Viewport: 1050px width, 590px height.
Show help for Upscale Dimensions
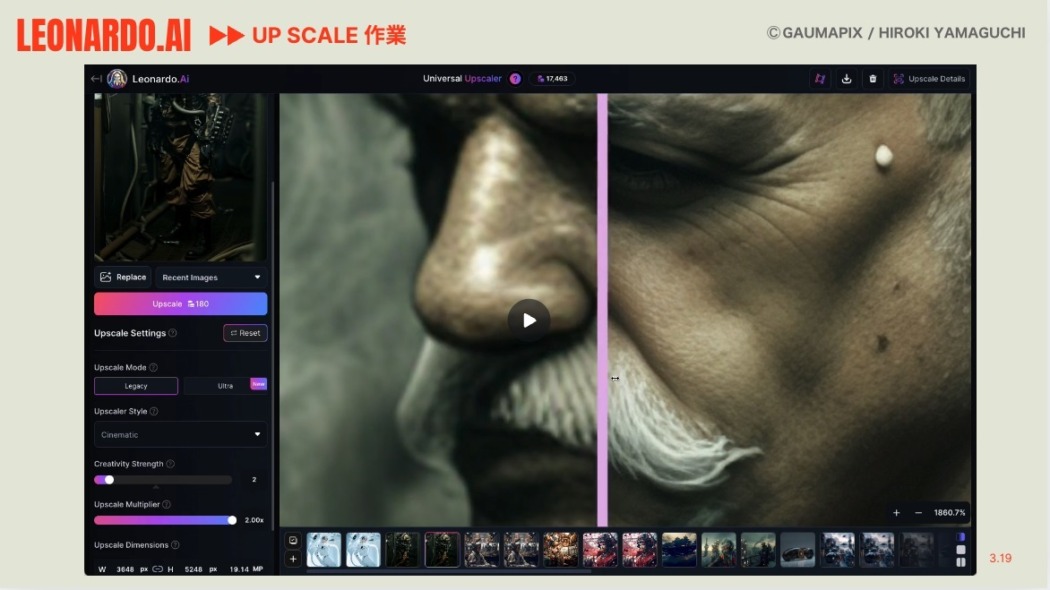tap(175, 545)
